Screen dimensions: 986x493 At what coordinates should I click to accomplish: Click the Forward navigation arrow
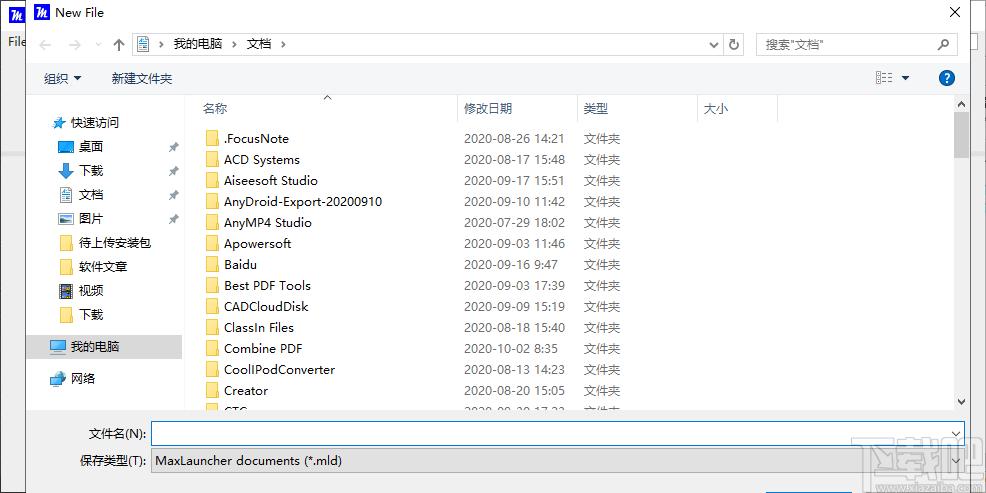click(75, 45)
